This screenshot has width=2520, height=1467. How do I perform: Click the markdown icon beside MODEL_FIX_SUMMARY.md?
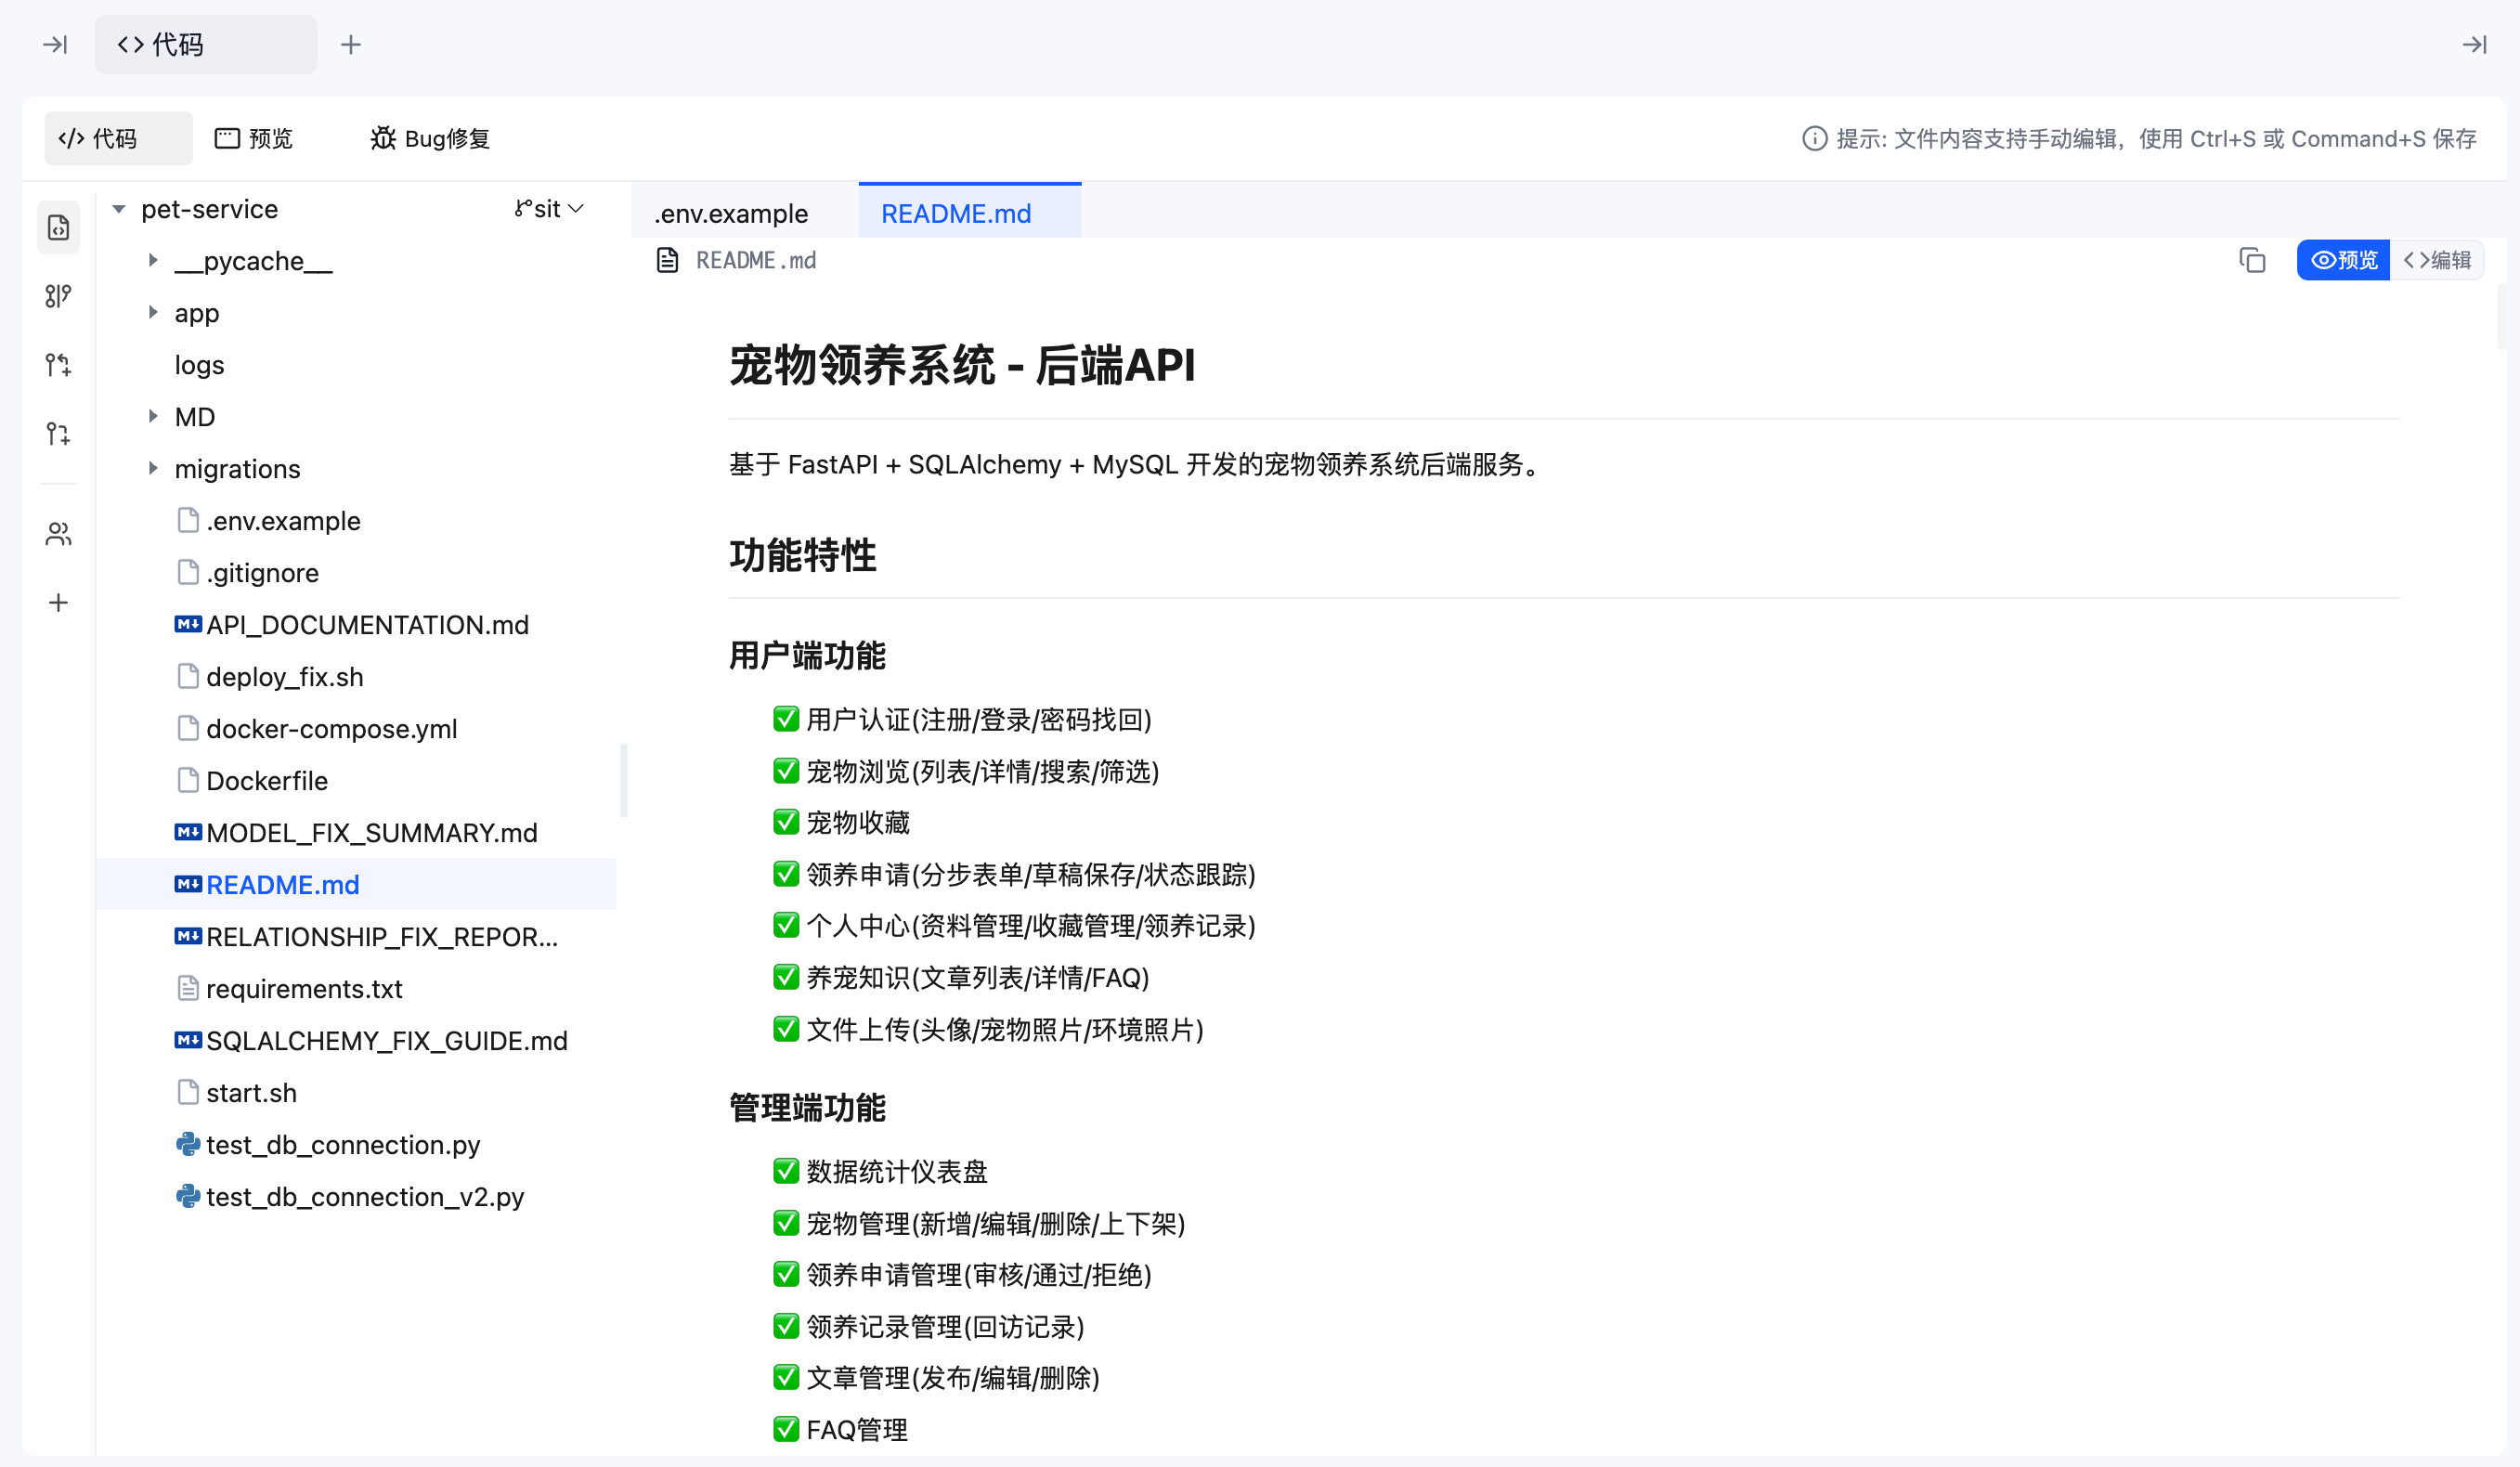tap(188, 833)
